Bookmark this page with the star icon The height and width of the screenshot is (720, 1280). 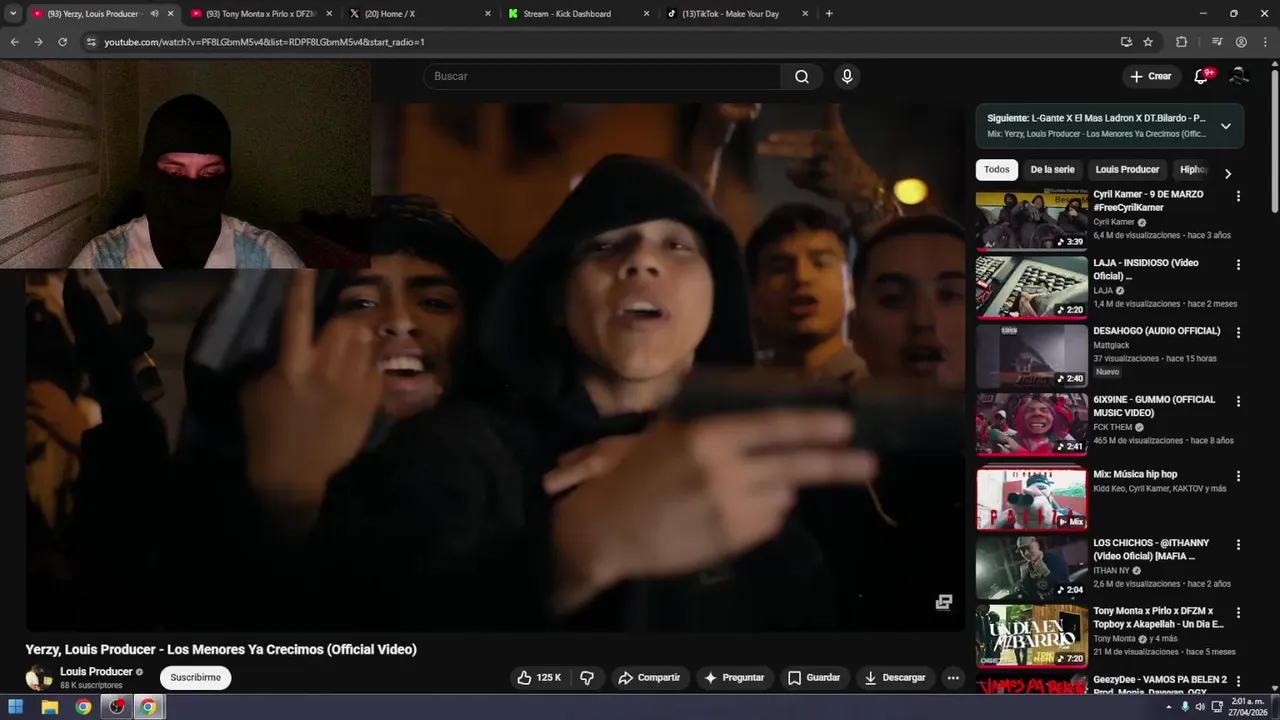click(x=1148, y=42)
